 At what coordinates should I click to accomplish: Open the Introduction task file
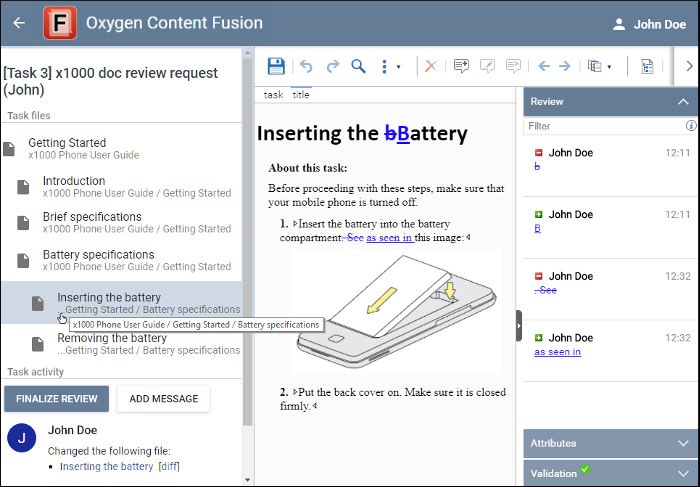pos(121,186)
